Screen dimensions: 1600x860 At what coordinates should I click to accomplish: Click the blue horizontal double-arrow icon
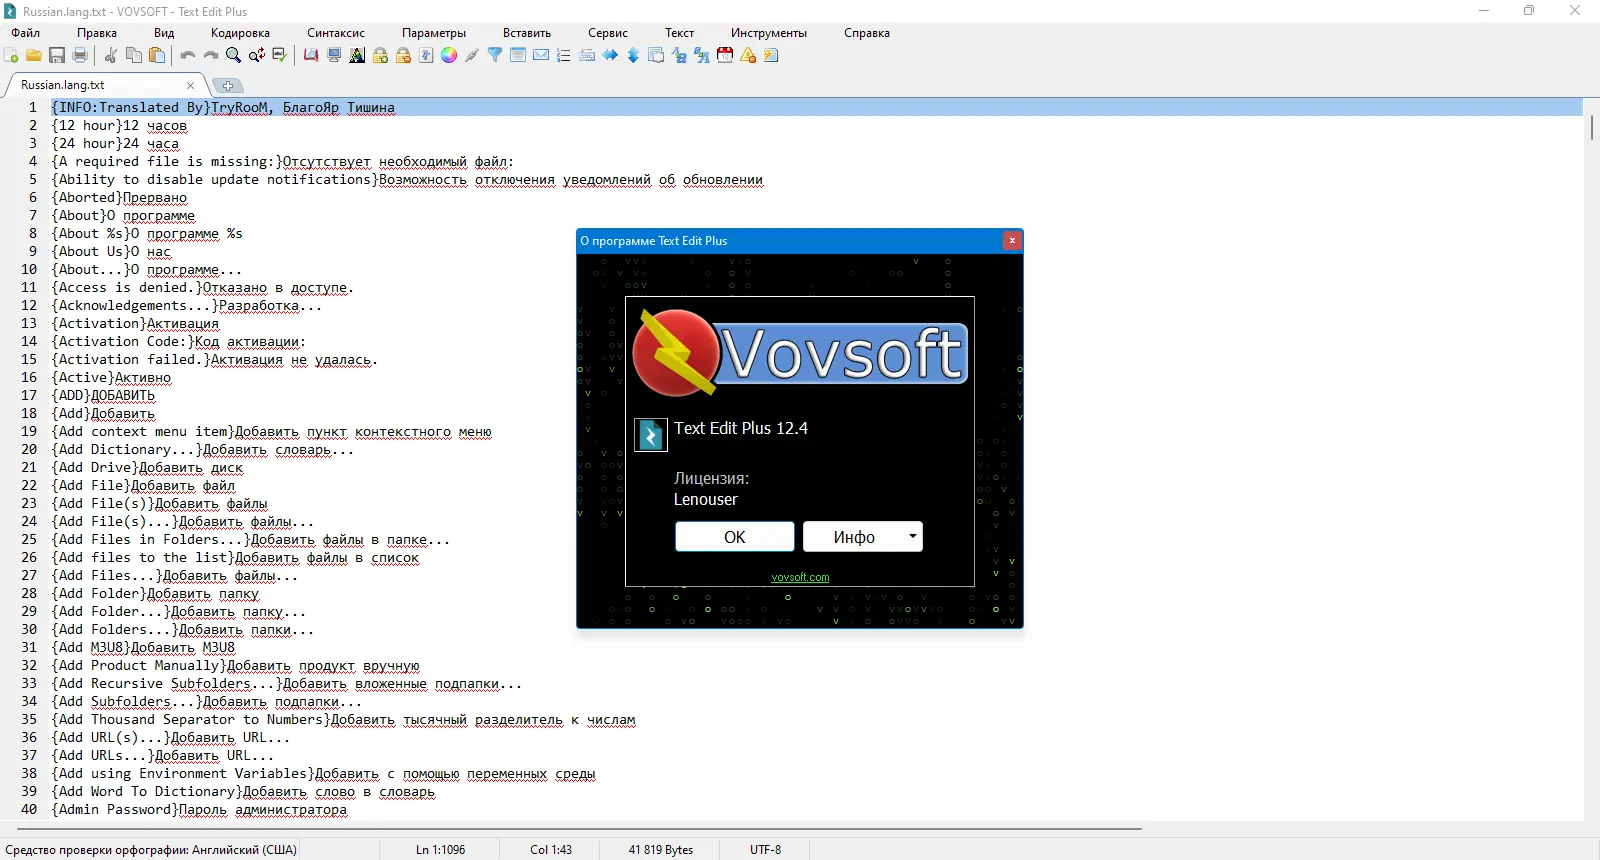point(610,56)
